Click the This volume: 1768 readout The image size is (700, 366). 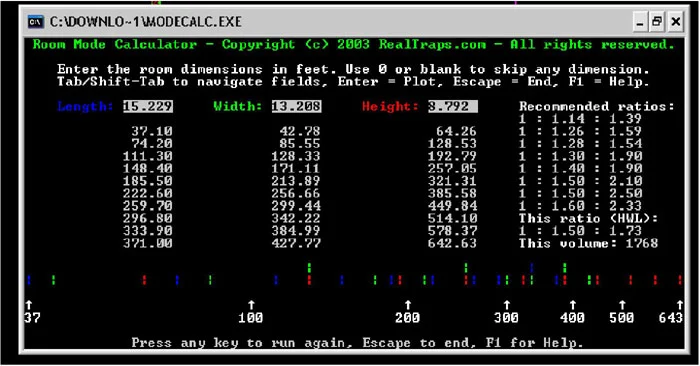588,243
